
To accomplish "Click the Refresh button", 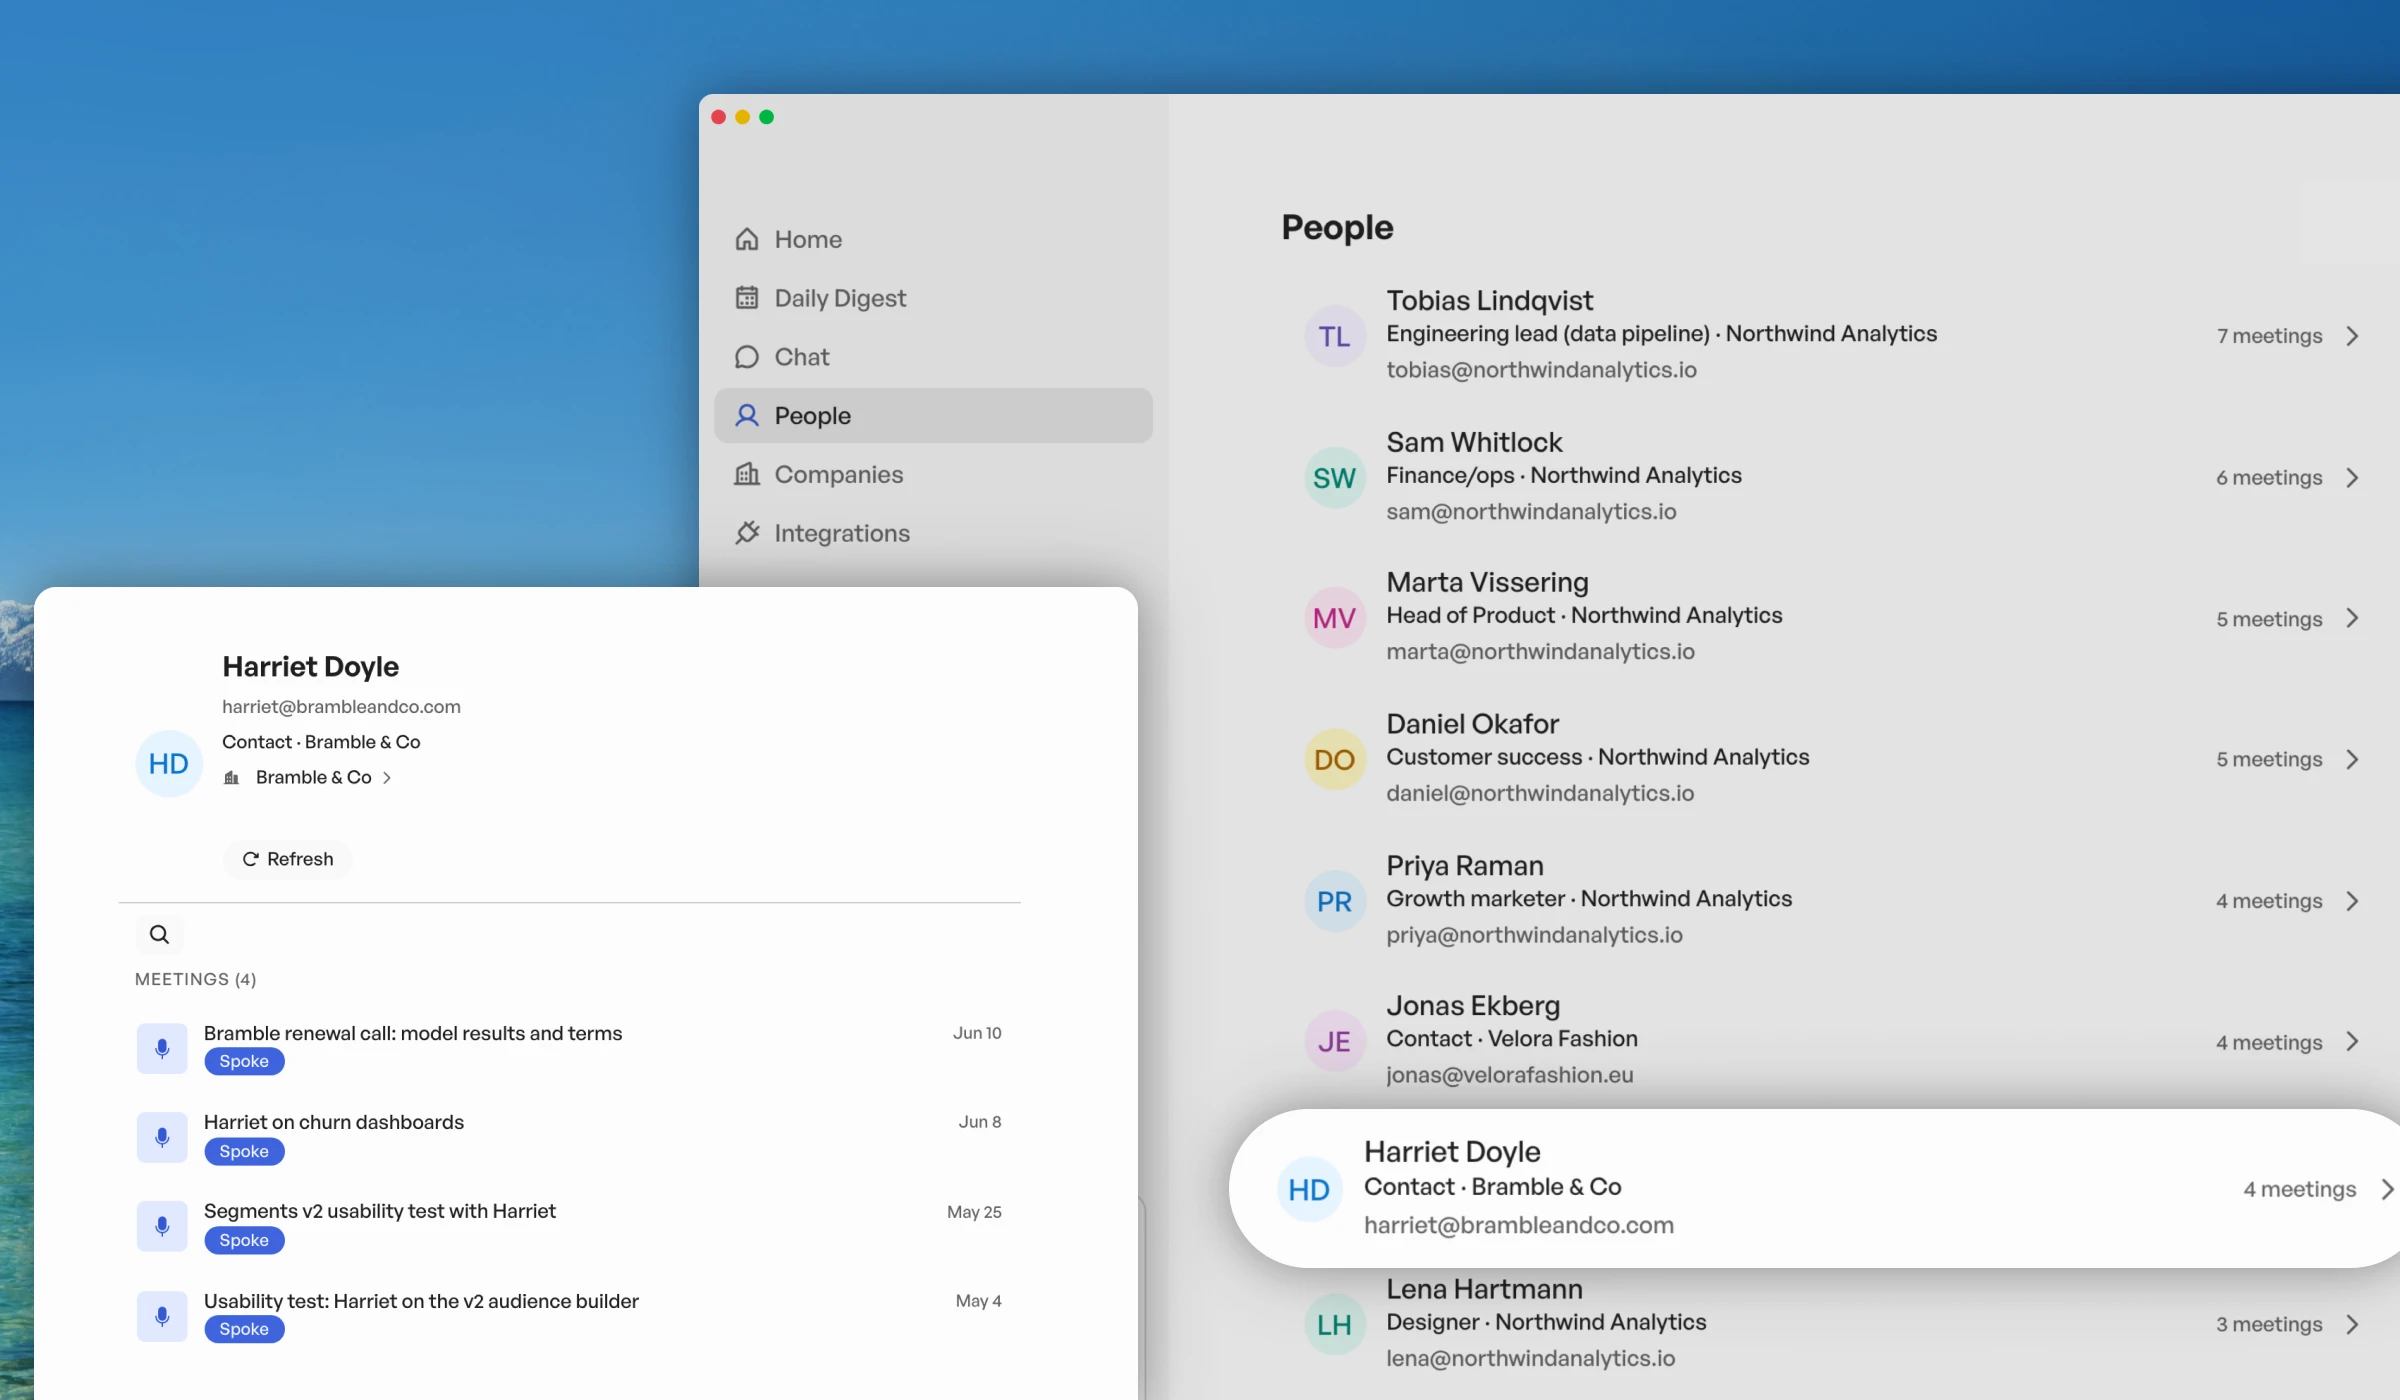I will tap(288, 859).
